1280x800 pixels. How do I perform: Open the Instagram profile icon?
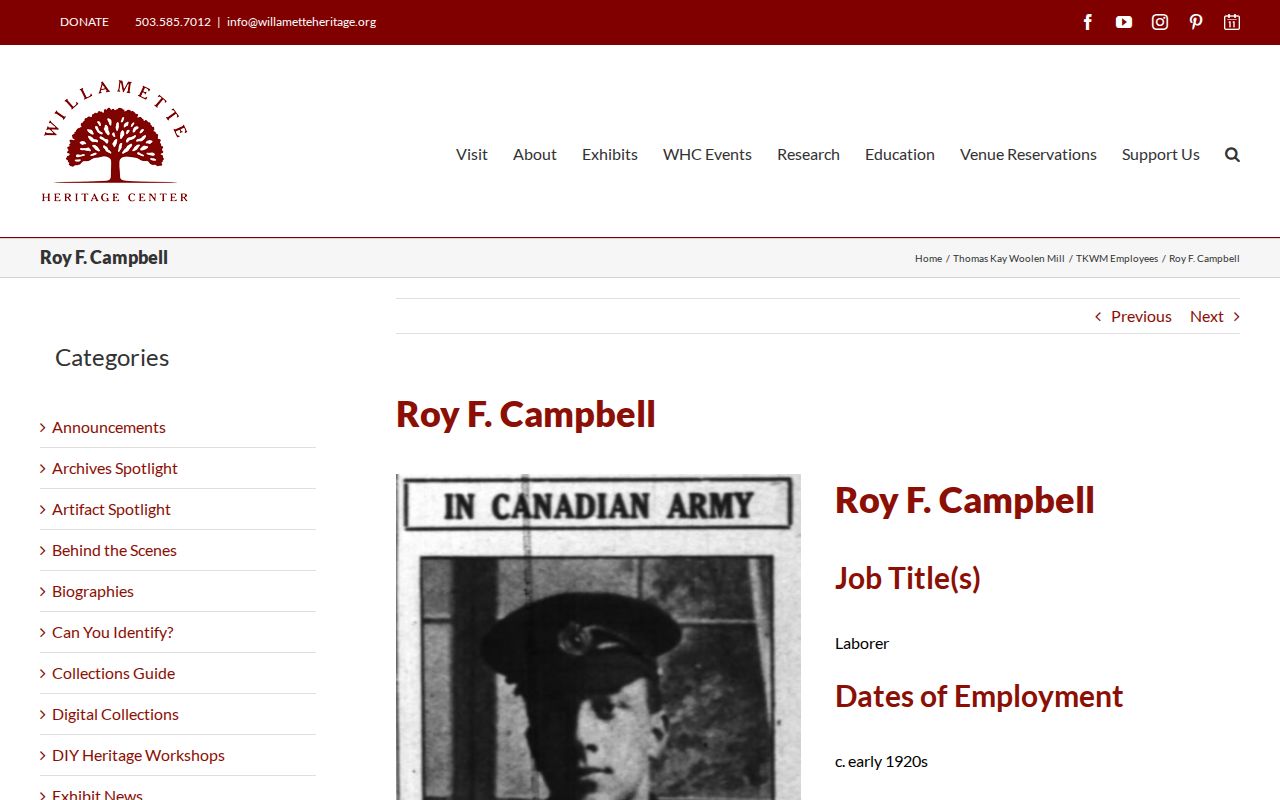click(1160, 22)
